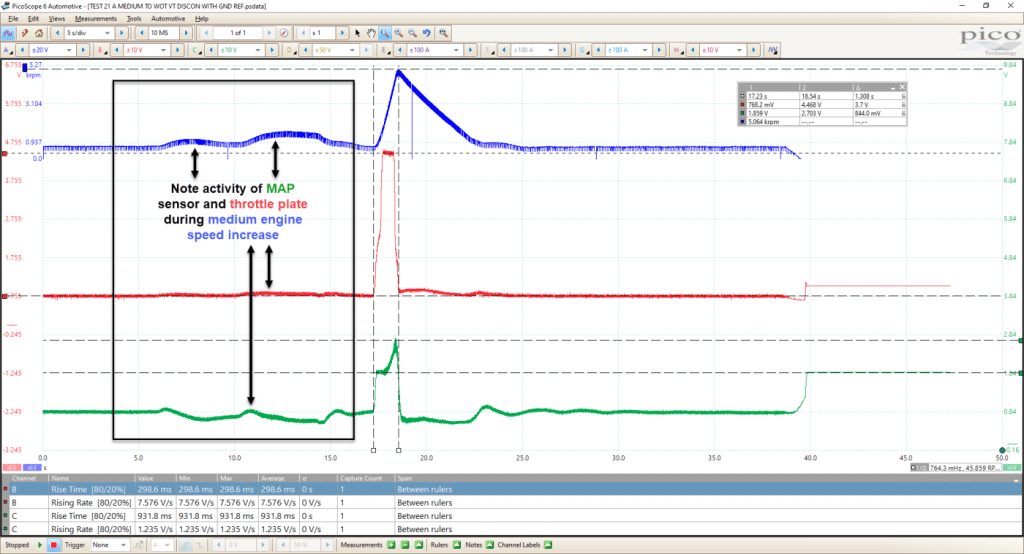Open the zoom overview icon
The height and width of the screenshot is (554, 1024).
[x=443, y=33]
